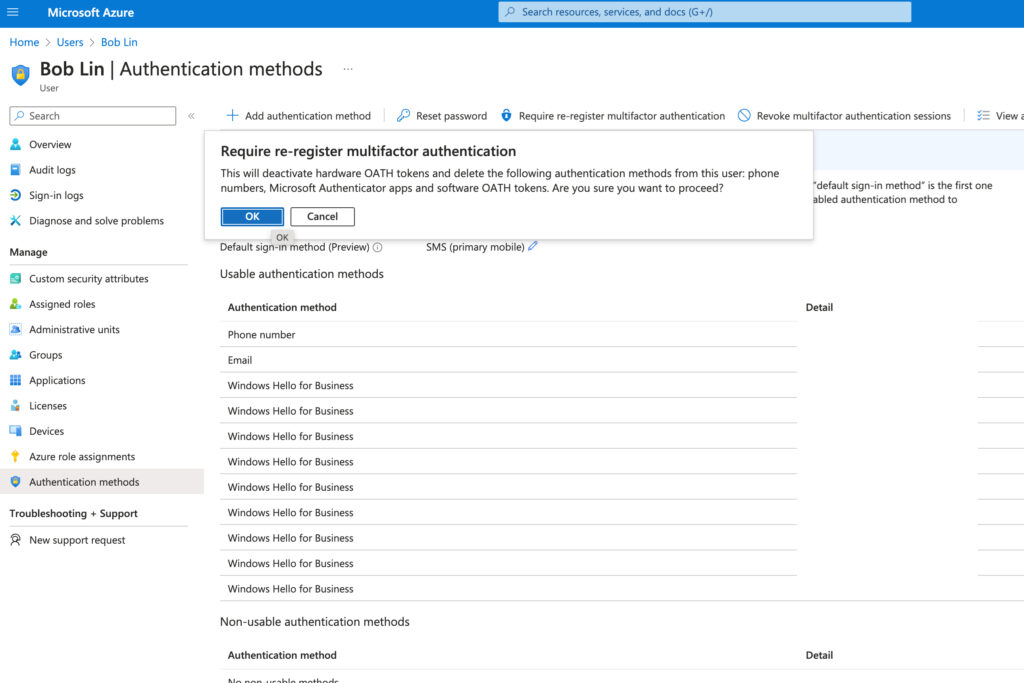Click the Groups icon in sidebar

(x=16, y=355)
